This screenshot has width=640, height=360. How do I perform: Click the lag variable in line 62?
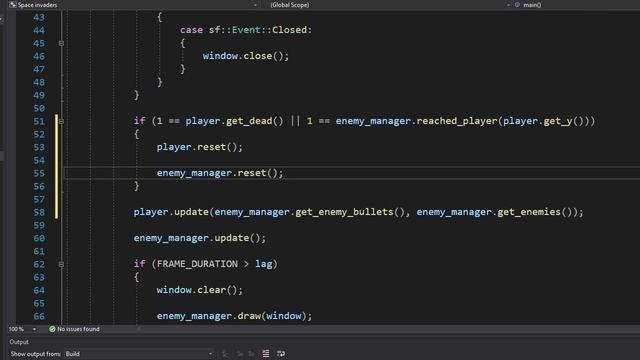pyautogui.click(x=264, y=264)
